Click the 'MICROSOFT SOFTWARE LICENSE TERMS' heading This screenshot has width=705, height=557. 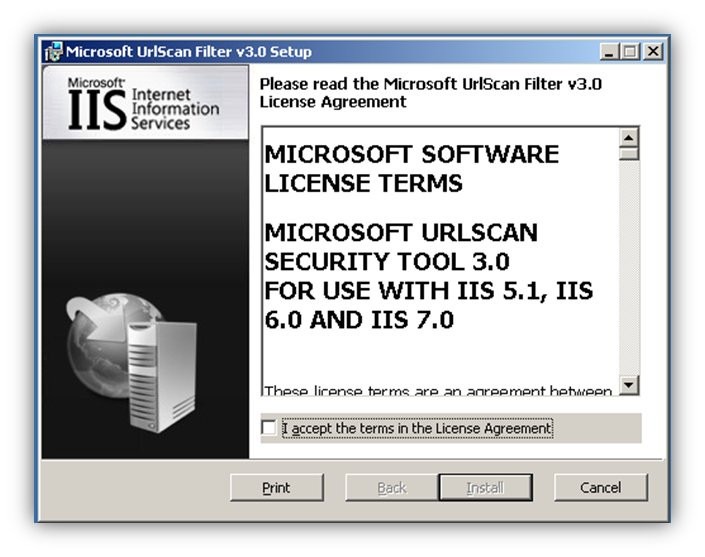(x=411, y=169)
